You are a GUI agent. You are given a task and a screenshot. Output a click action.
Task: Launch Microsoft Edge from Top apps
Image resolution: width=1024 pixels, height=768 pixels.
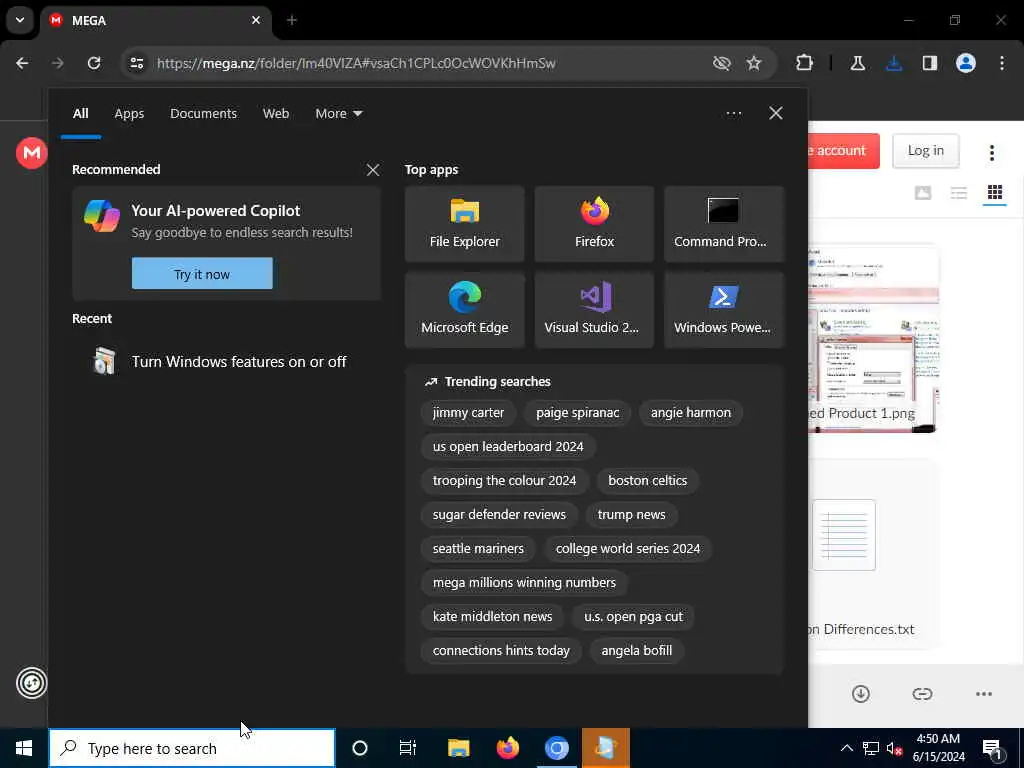tap(464, 310)
